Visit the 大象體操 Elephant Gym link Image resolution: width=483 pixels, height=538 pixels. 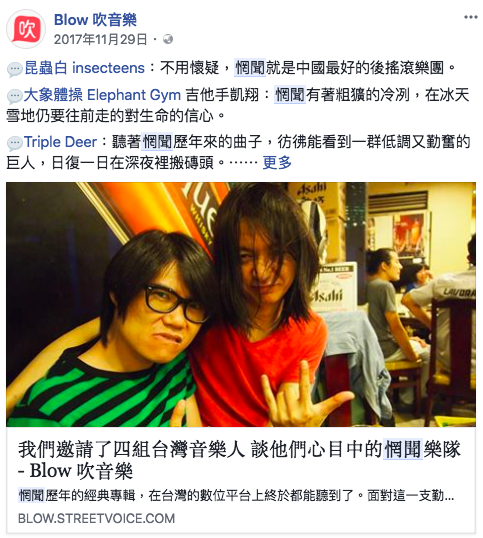click(102, 95)
